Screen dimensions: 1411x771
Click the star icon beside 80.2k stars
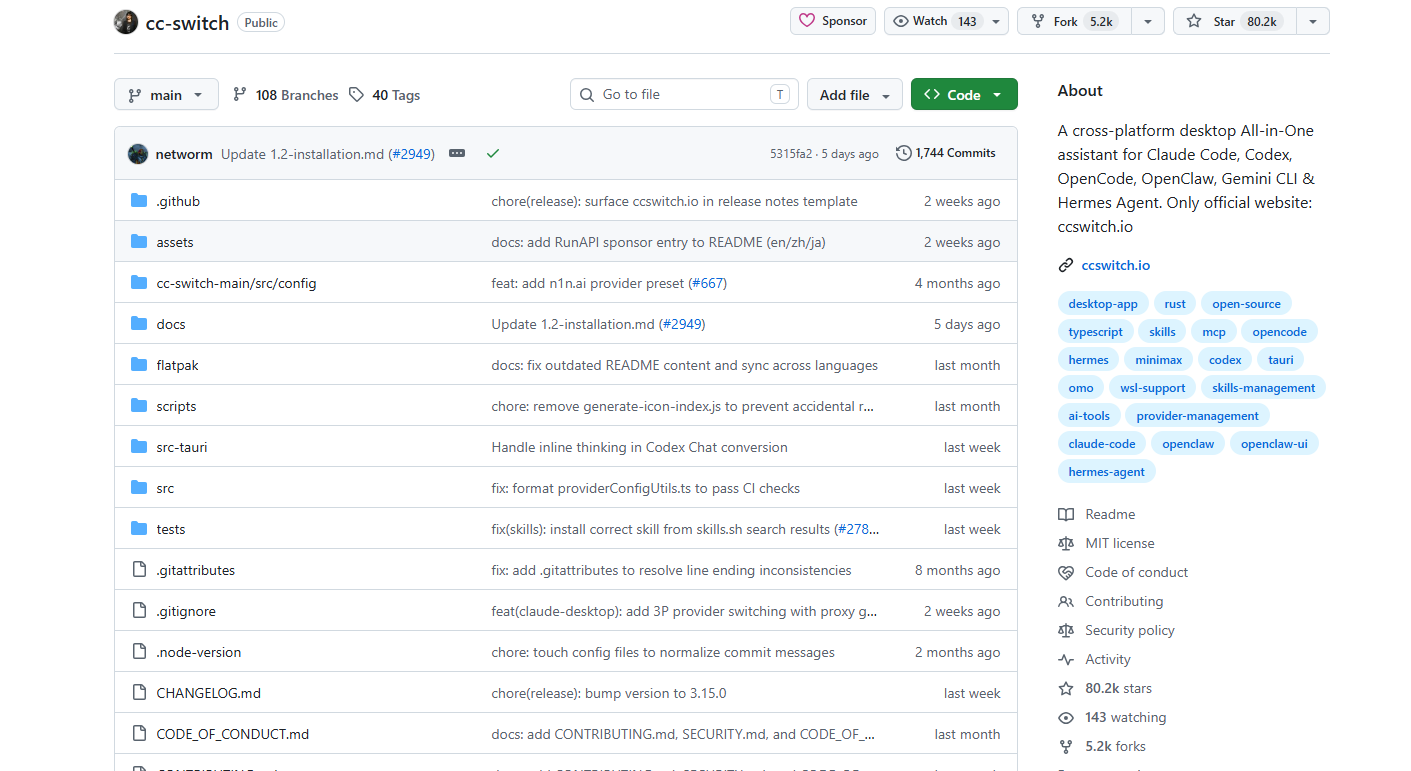click(x=1066, y=688)
